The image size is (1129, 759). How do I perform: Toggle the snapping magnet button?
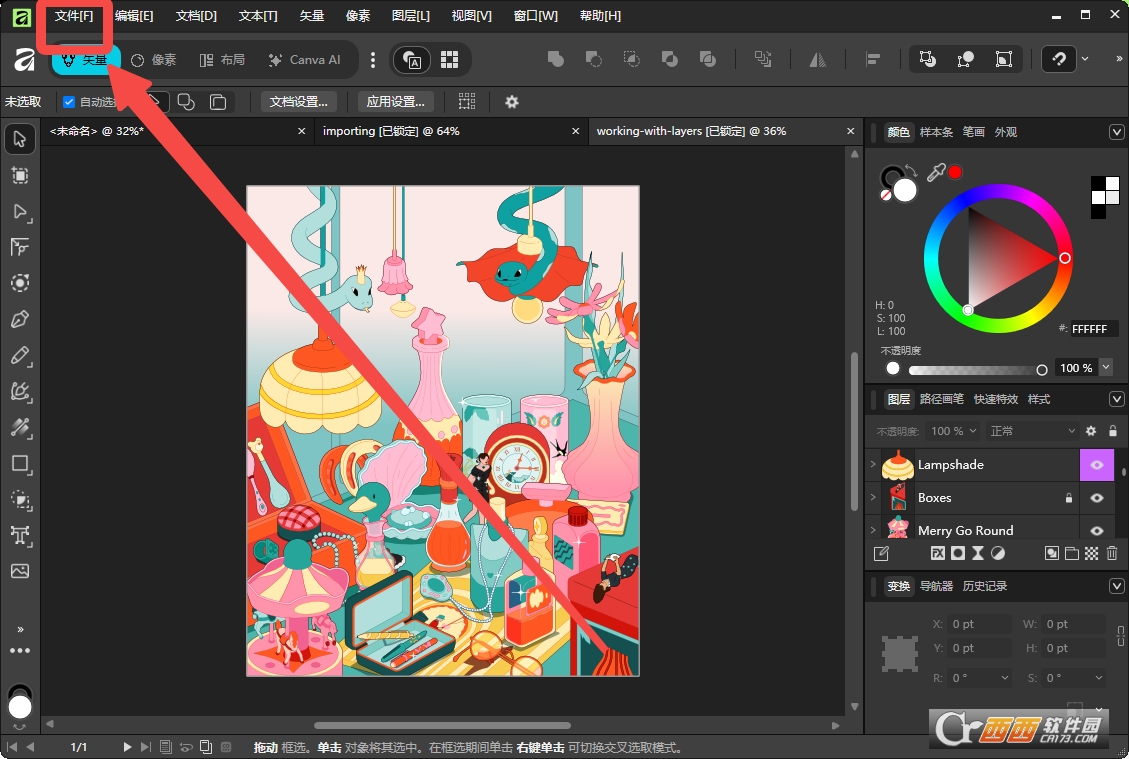click(x=1058, y=59)
